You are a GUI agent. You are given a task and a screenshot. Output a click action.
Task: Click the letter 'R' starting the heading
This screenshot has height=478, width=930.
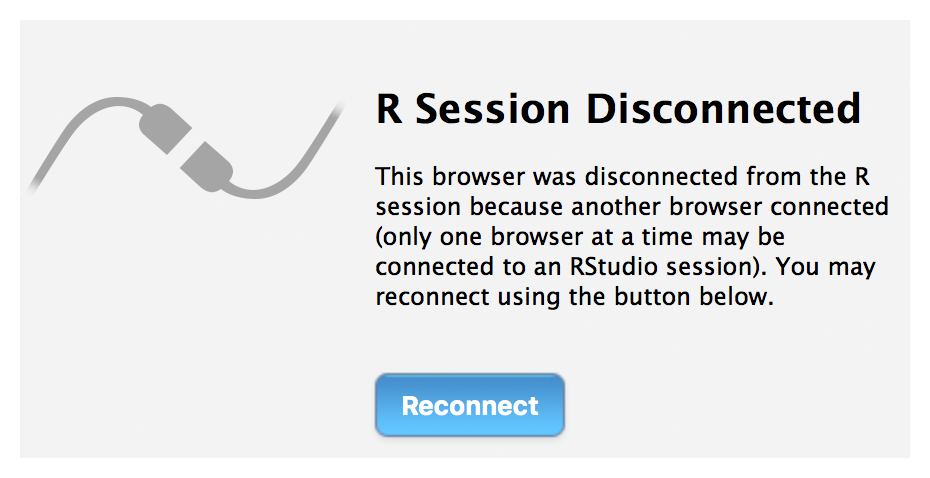tap(389, 110)
